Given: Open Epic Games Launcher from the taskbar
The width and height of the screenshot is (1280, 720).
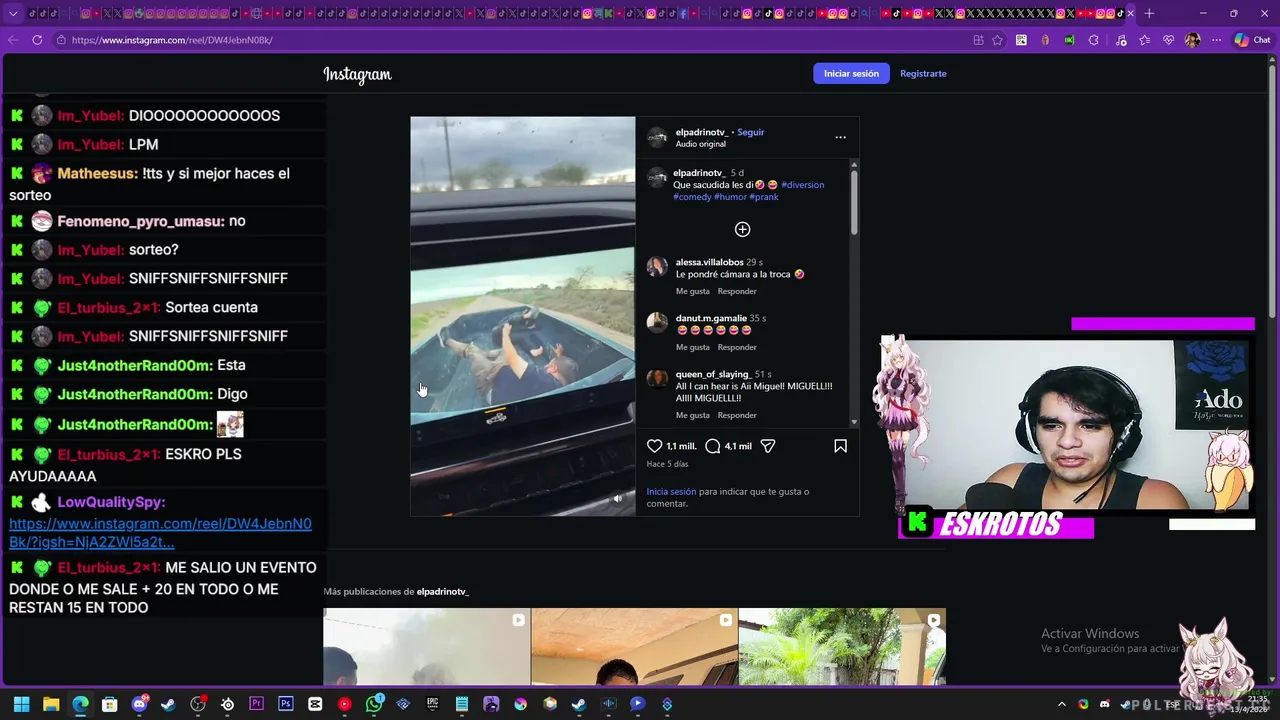Looking at the screenshot, I should click(x=432, y=704).
